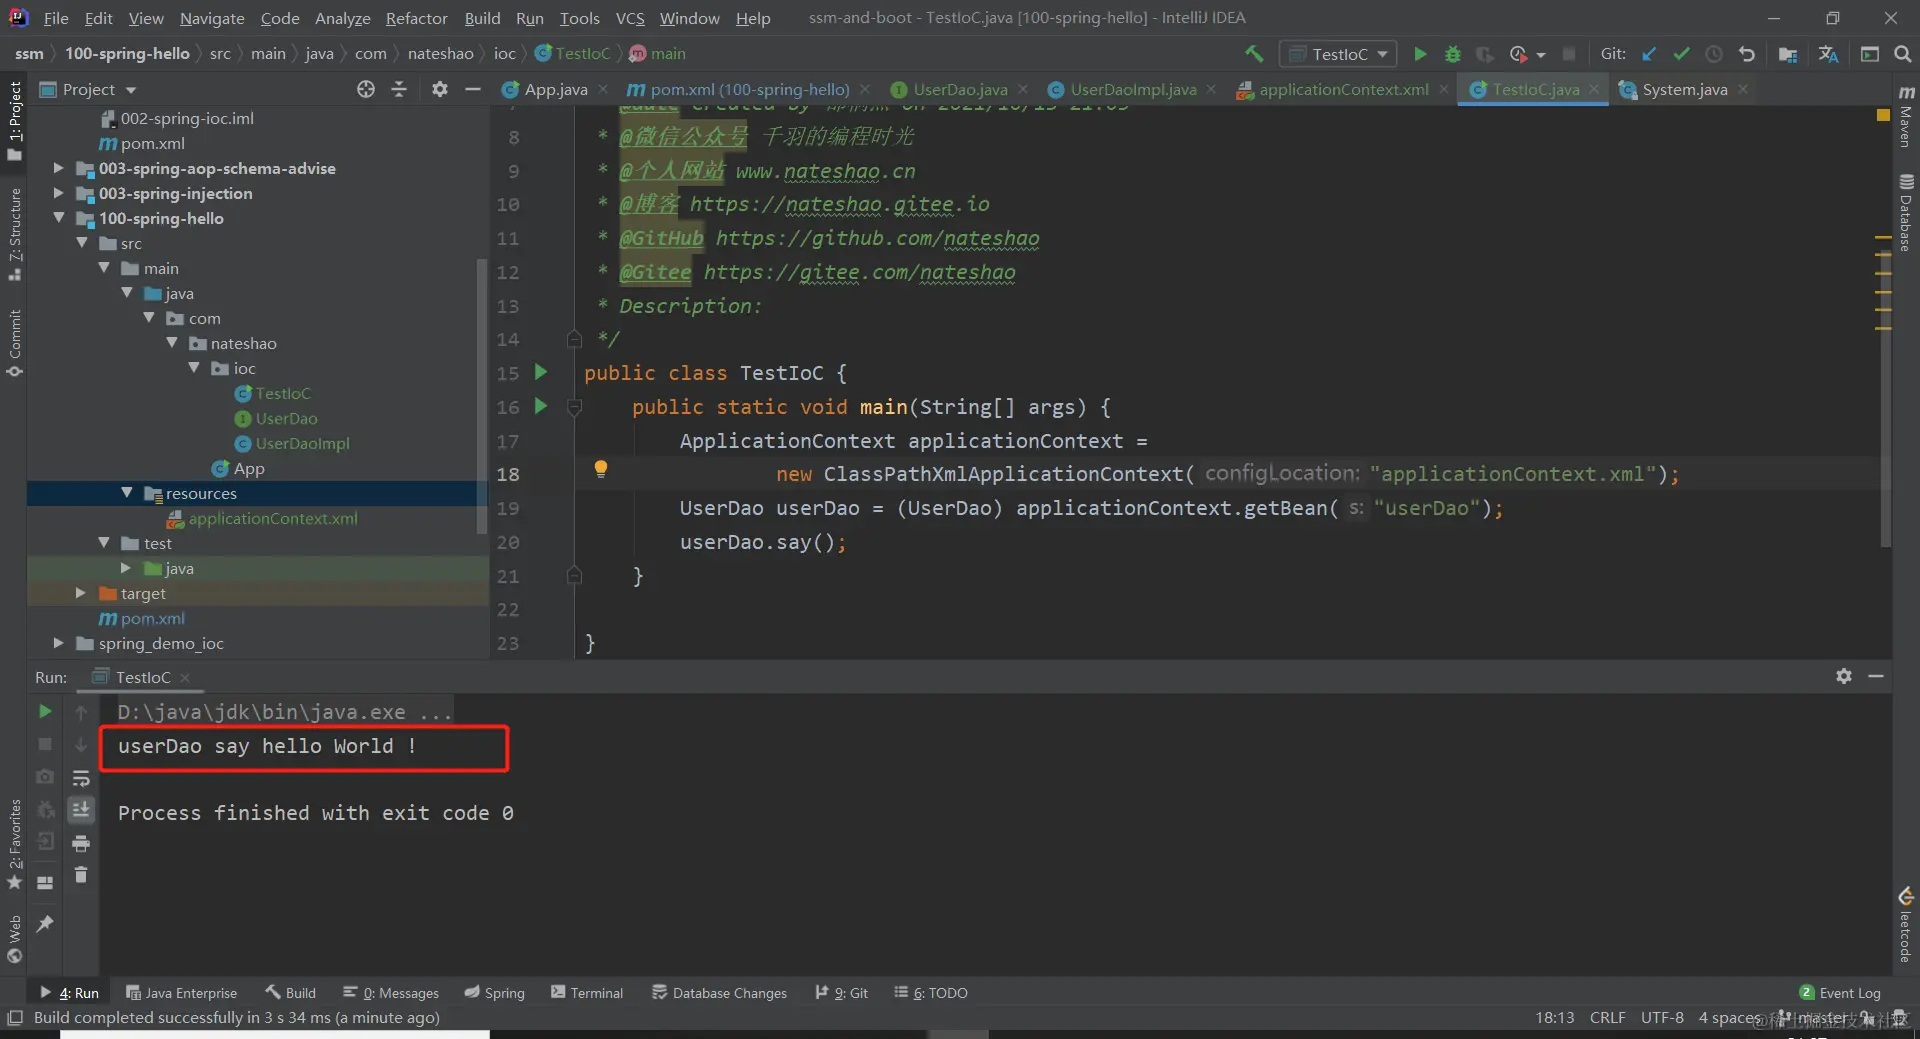
Task: Select applicationContext.xml in project tree
Action: [272, 518]
